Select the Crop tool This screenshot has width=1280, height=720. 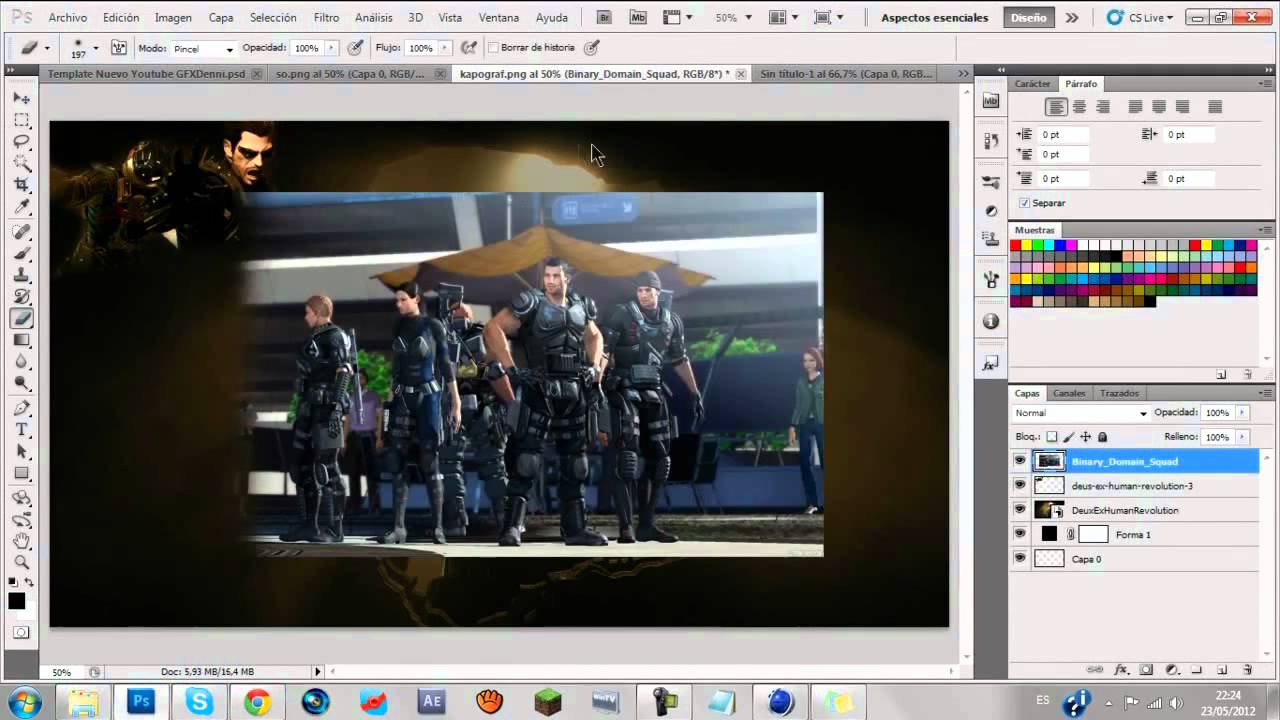point(21,185)
